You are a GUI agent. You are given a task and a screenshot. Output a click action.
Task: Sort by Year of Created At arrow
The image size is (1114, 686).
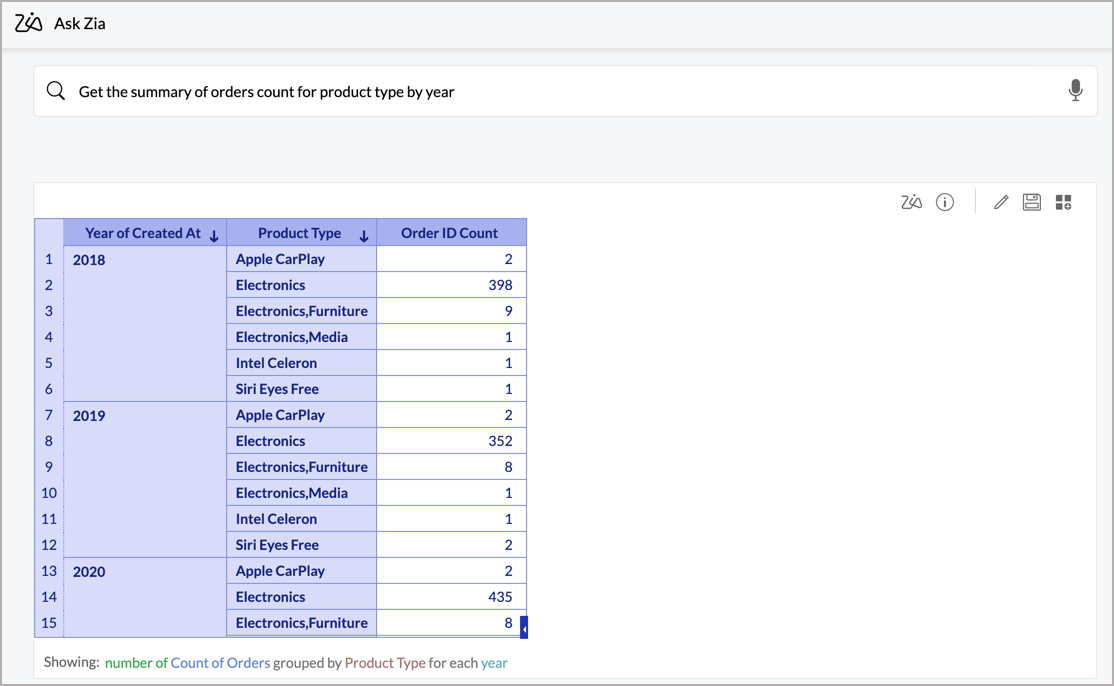coord(214,236)
